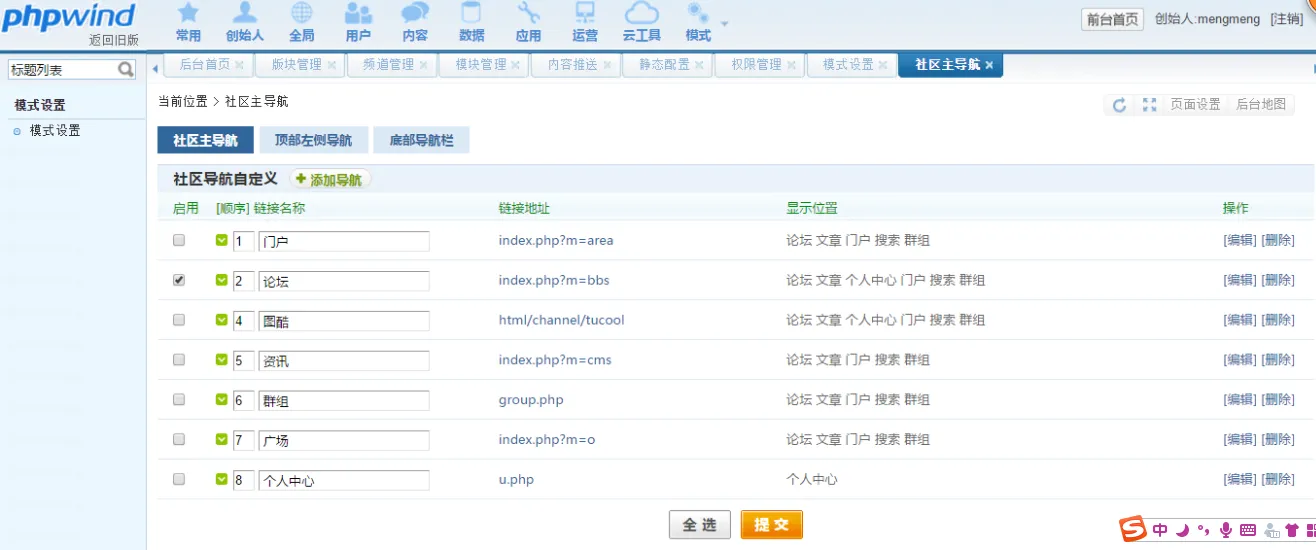Click 删除 on the 图酷 row

(1278, 320)
